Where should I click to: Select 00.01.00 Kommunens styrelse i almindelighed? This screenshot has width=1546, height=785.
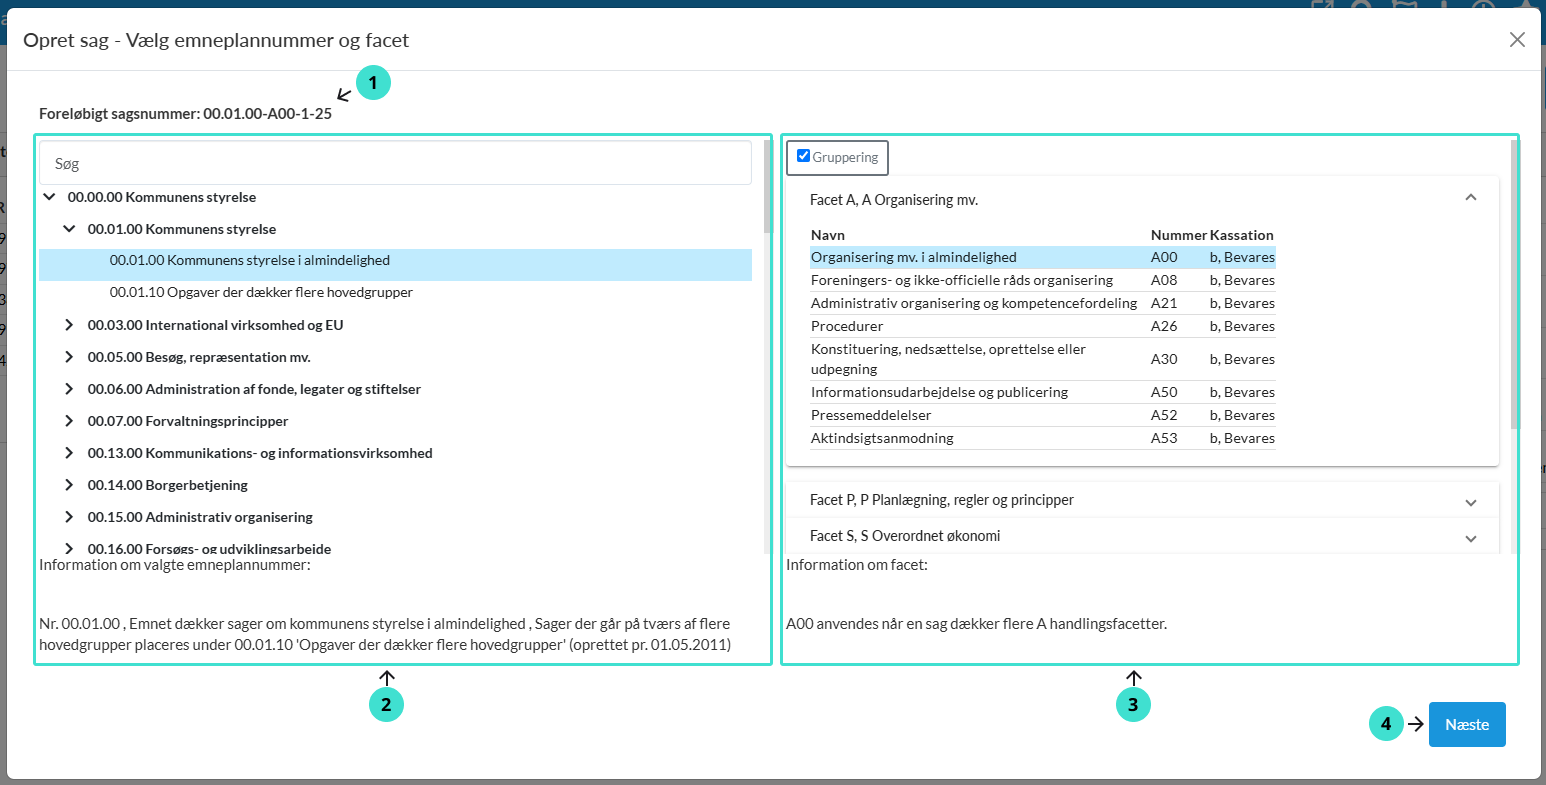click(x=250, y=261)
